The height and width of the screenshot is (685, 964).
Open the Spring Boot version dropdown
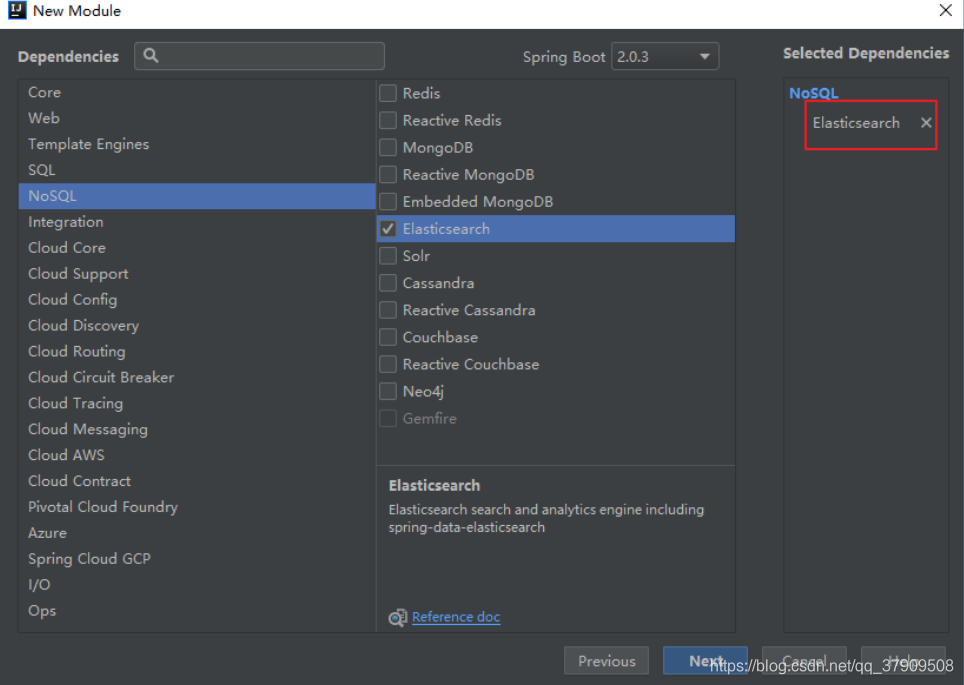(x=665, y=57)
